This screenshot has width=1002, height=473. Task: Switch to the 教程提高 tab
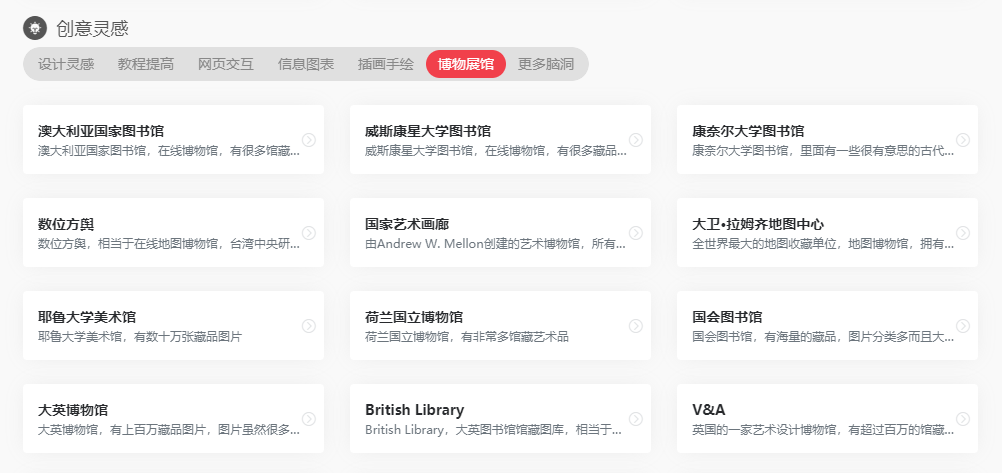(146, 64)
